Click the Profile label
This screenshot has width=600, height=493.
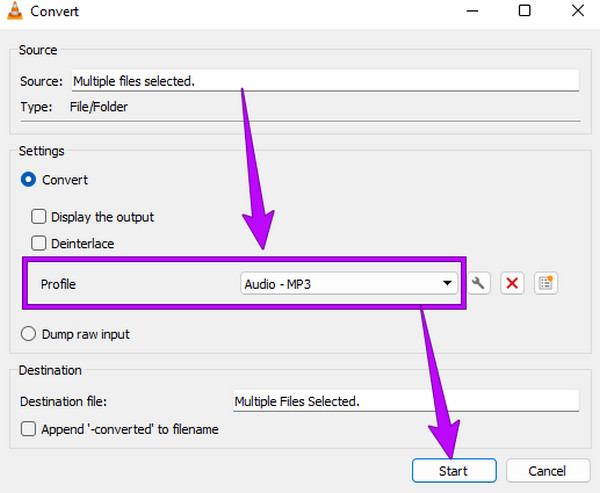pos(58,284)
